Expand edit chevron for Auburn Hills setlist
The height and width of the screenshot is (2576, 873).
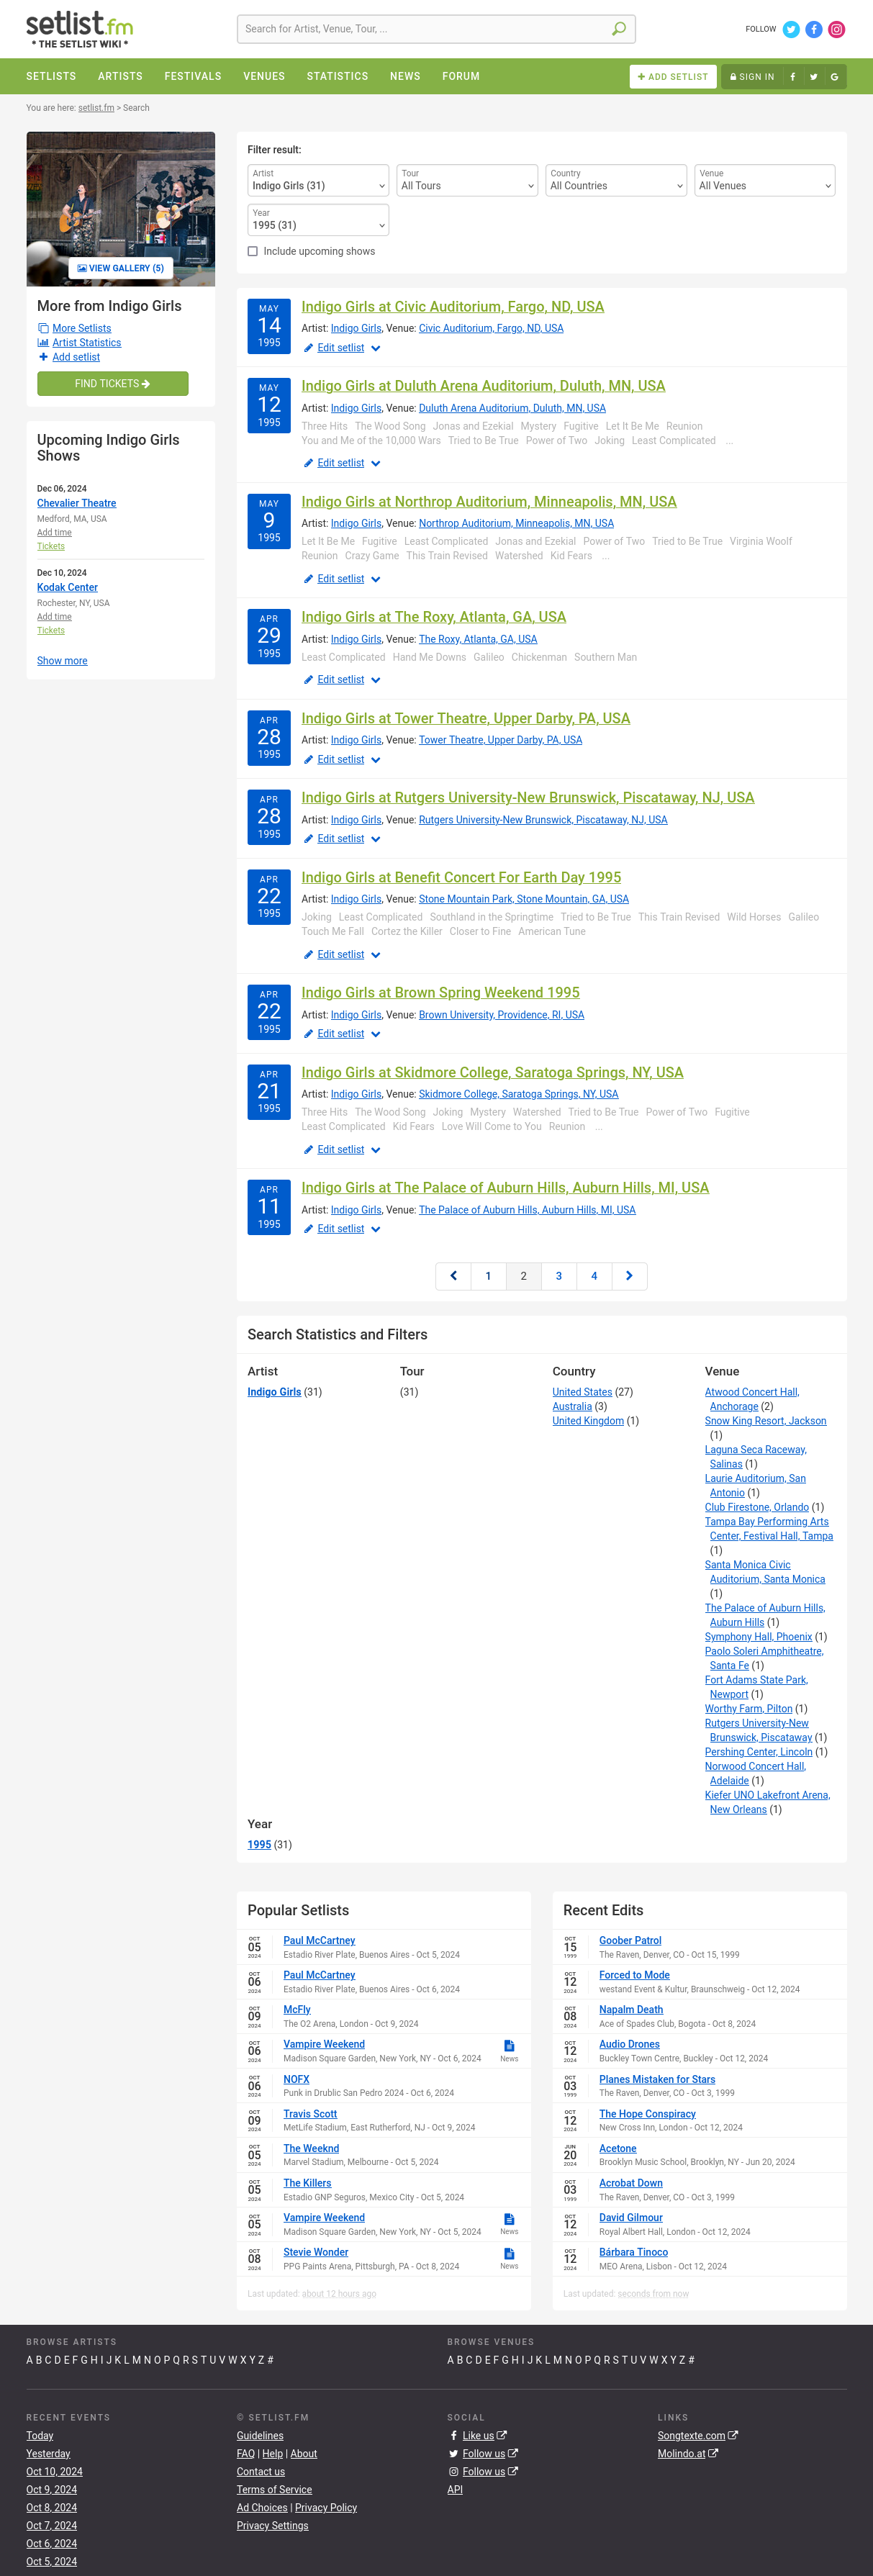point(376,1230)
